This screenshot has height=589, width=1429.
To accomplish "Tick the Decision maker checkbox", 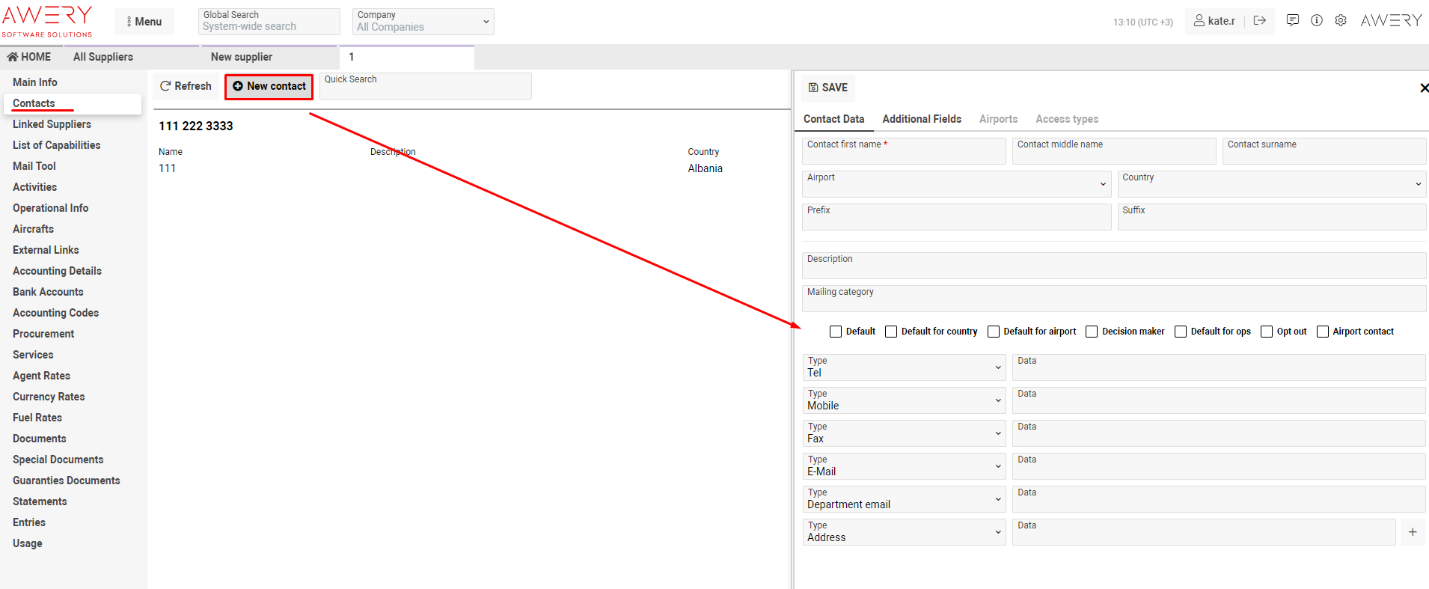I will (1092, 332).
